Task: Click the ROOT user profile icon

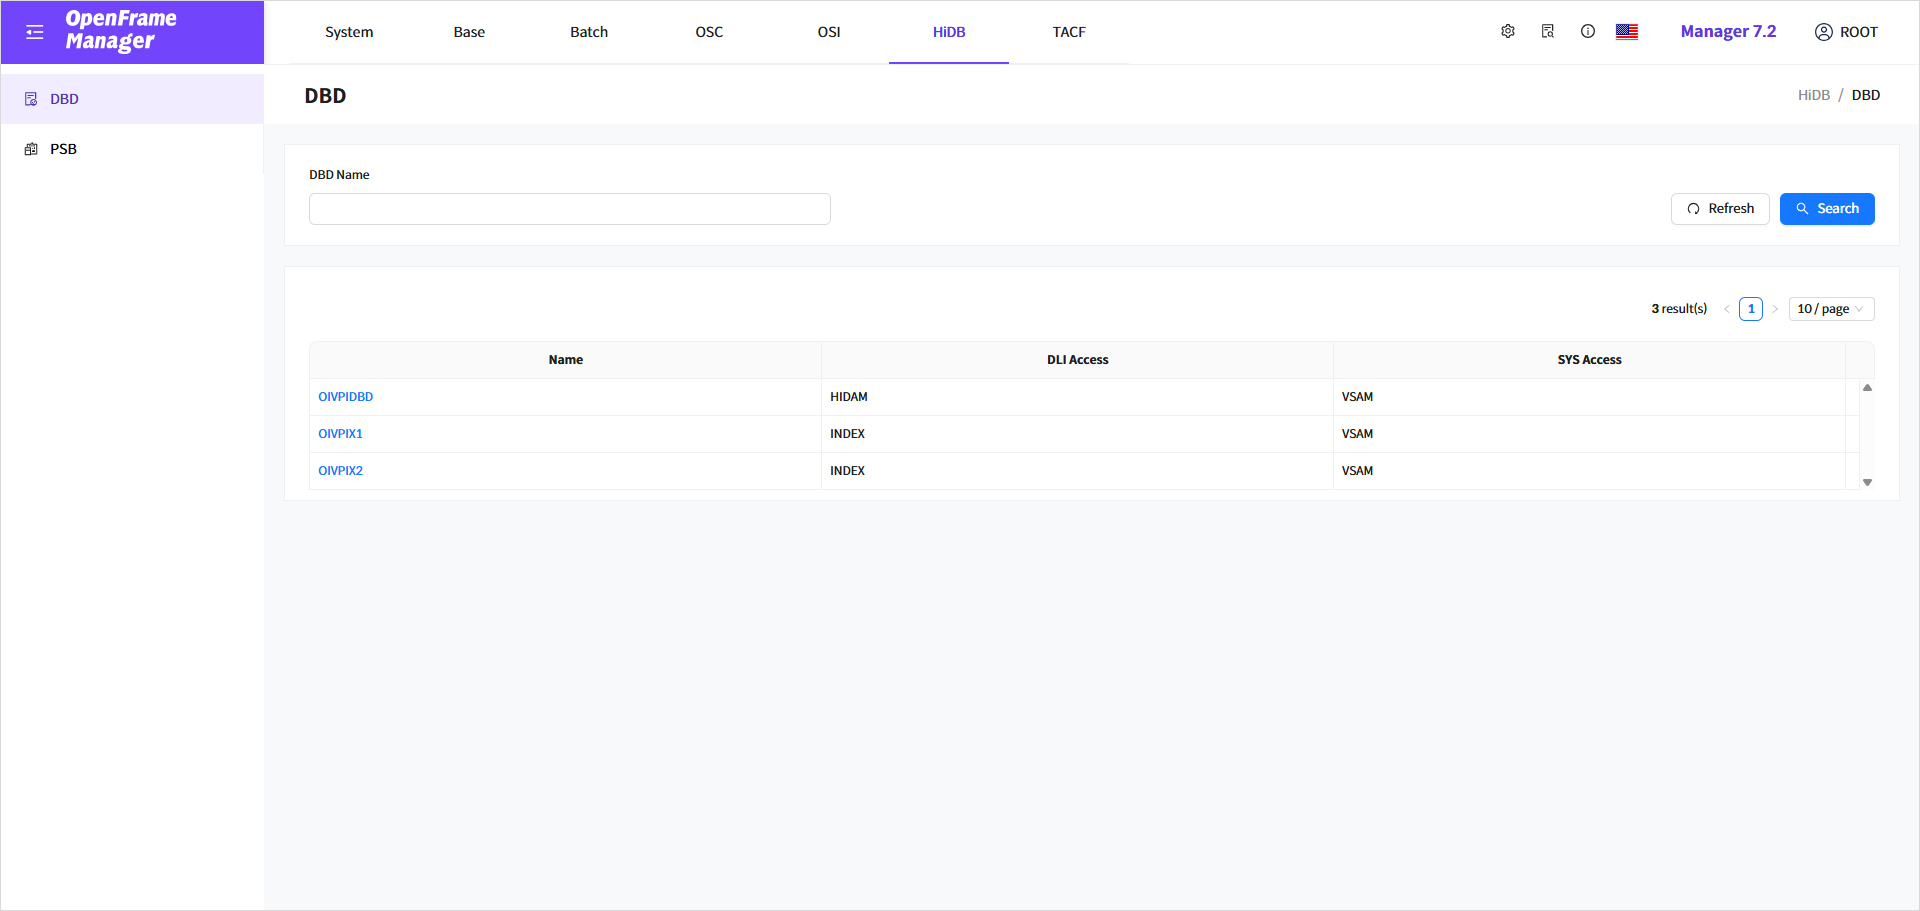Action: pos(1824,32)
